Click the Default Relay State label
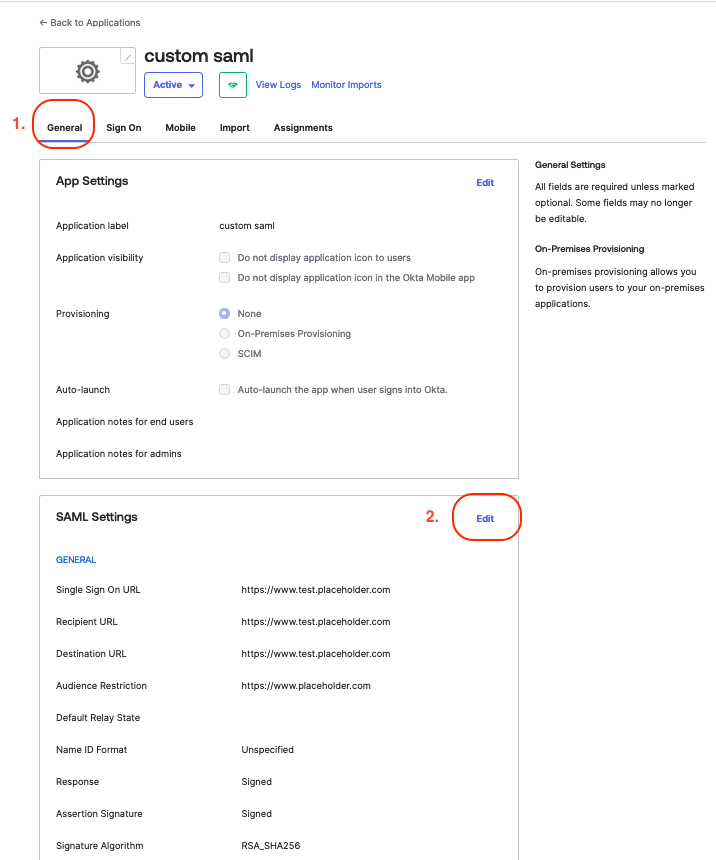Image resolution: width=716 pixels, height=860 pixels. coord(98,718)
